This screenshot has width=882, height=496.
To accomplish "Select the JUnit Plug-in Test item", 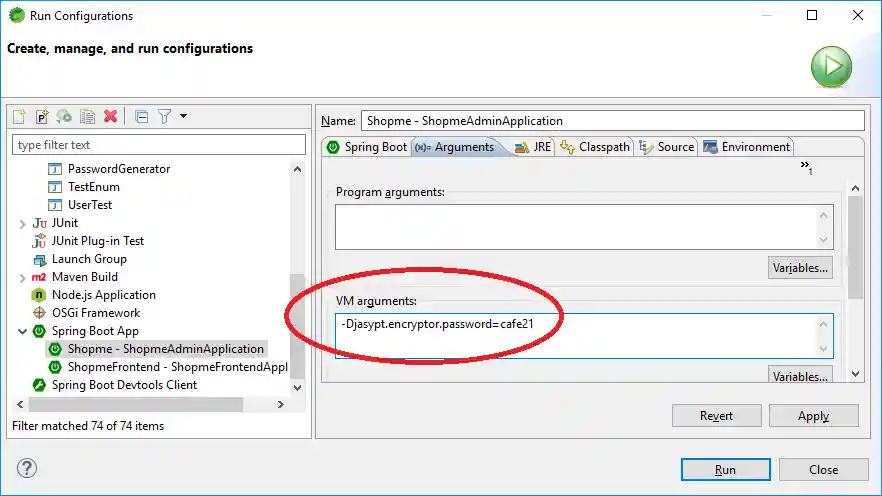I will point(98,241).
